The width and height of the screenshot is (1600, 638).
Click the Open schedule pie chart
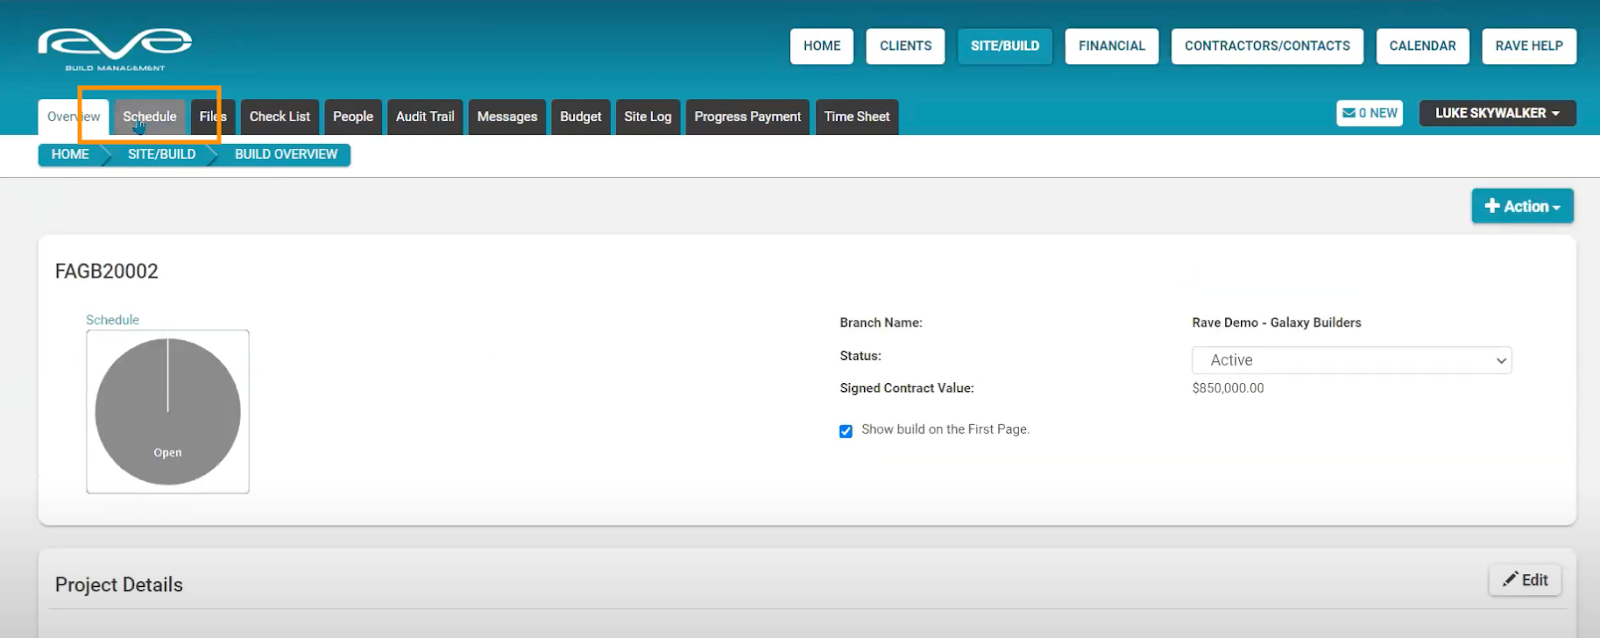(168, 412)
